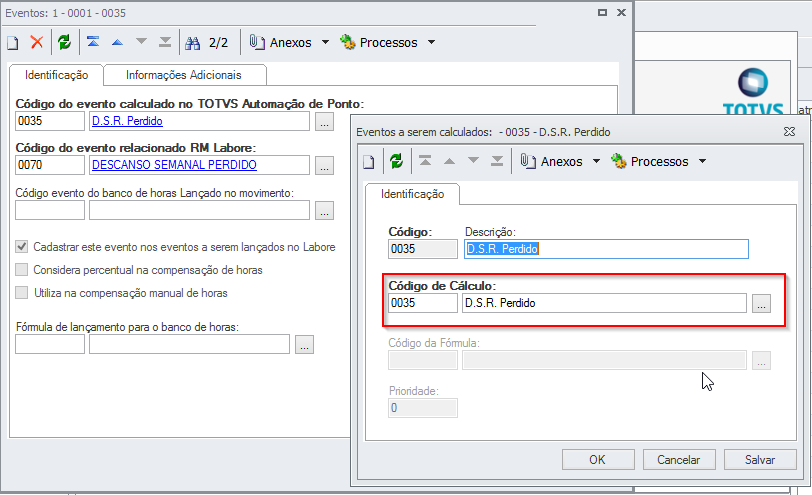The image size is (812, 495).
Task: Enable Utiliza na compensação manual de horas
Action: 21,292
